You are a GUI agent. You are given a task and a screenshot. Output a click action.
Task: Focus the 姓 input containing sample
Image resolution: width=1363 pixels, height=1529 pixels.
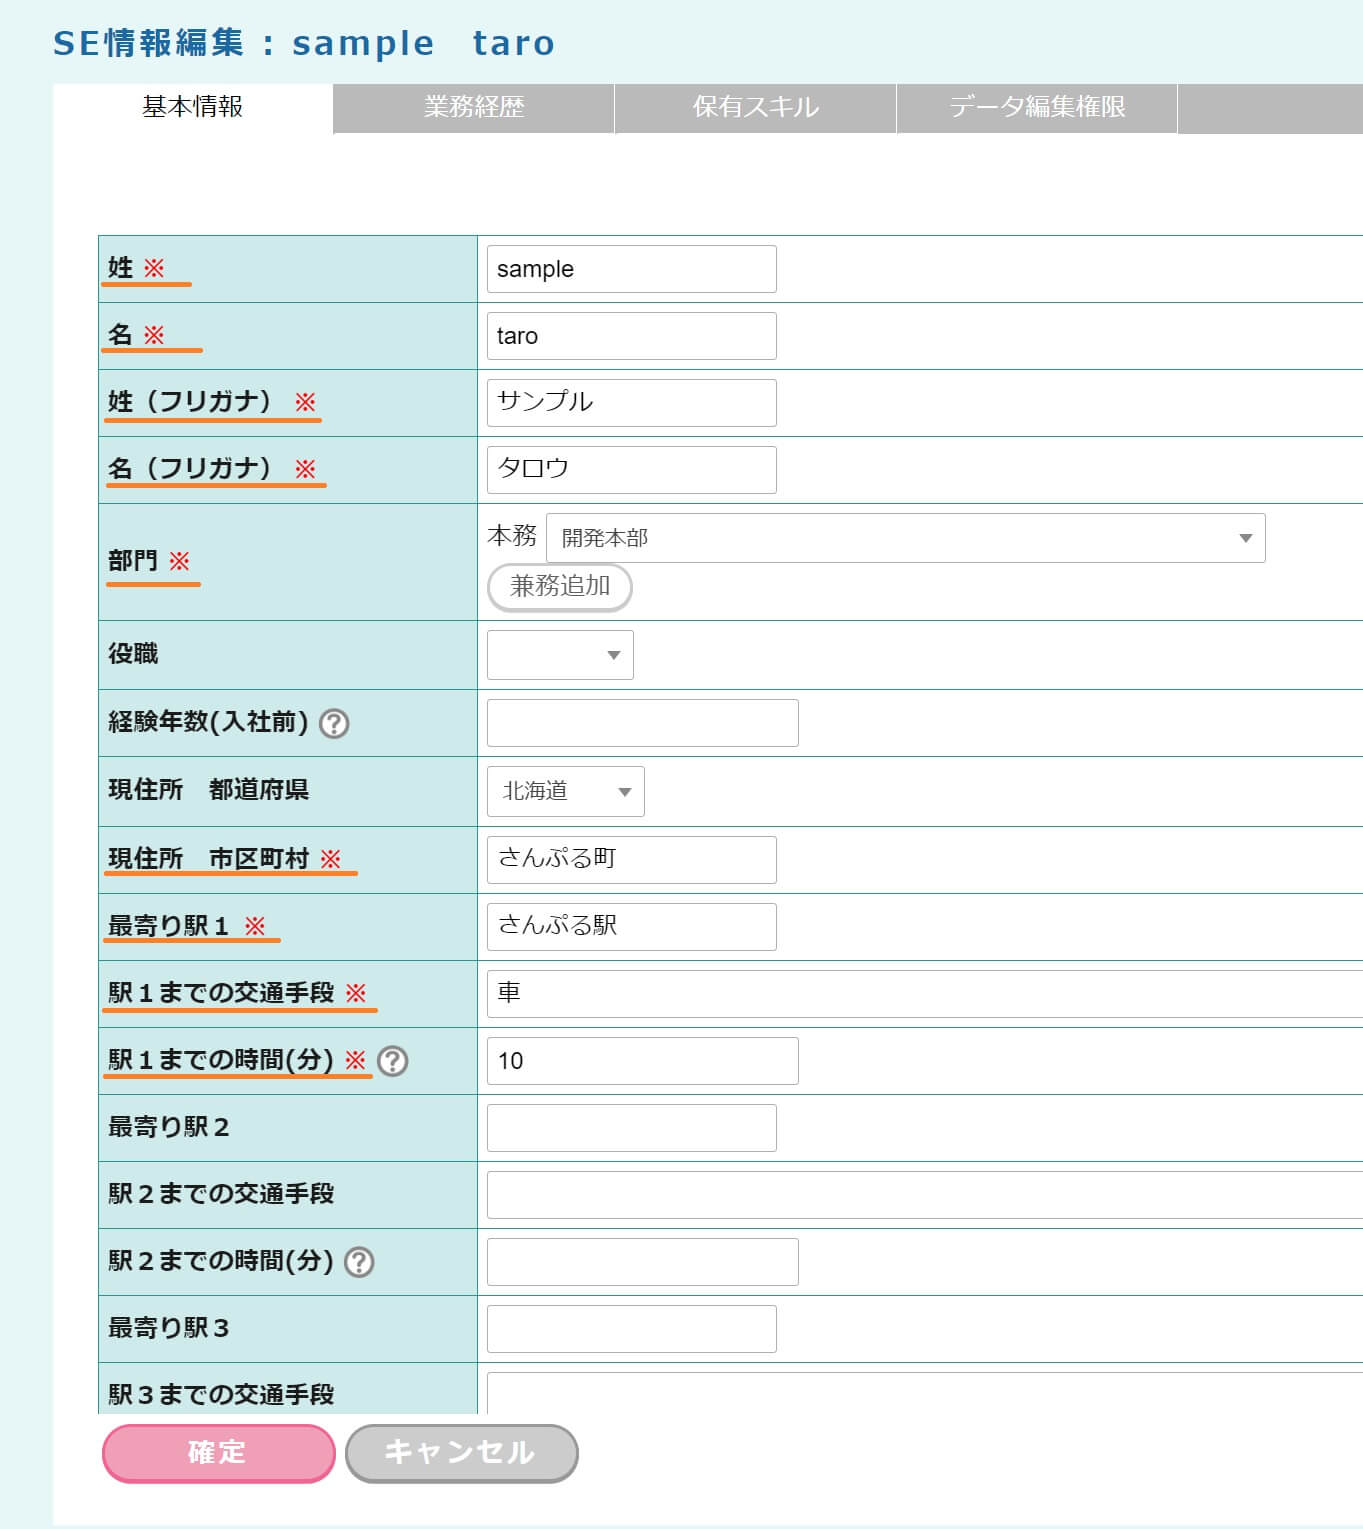[x=631, y=269]
